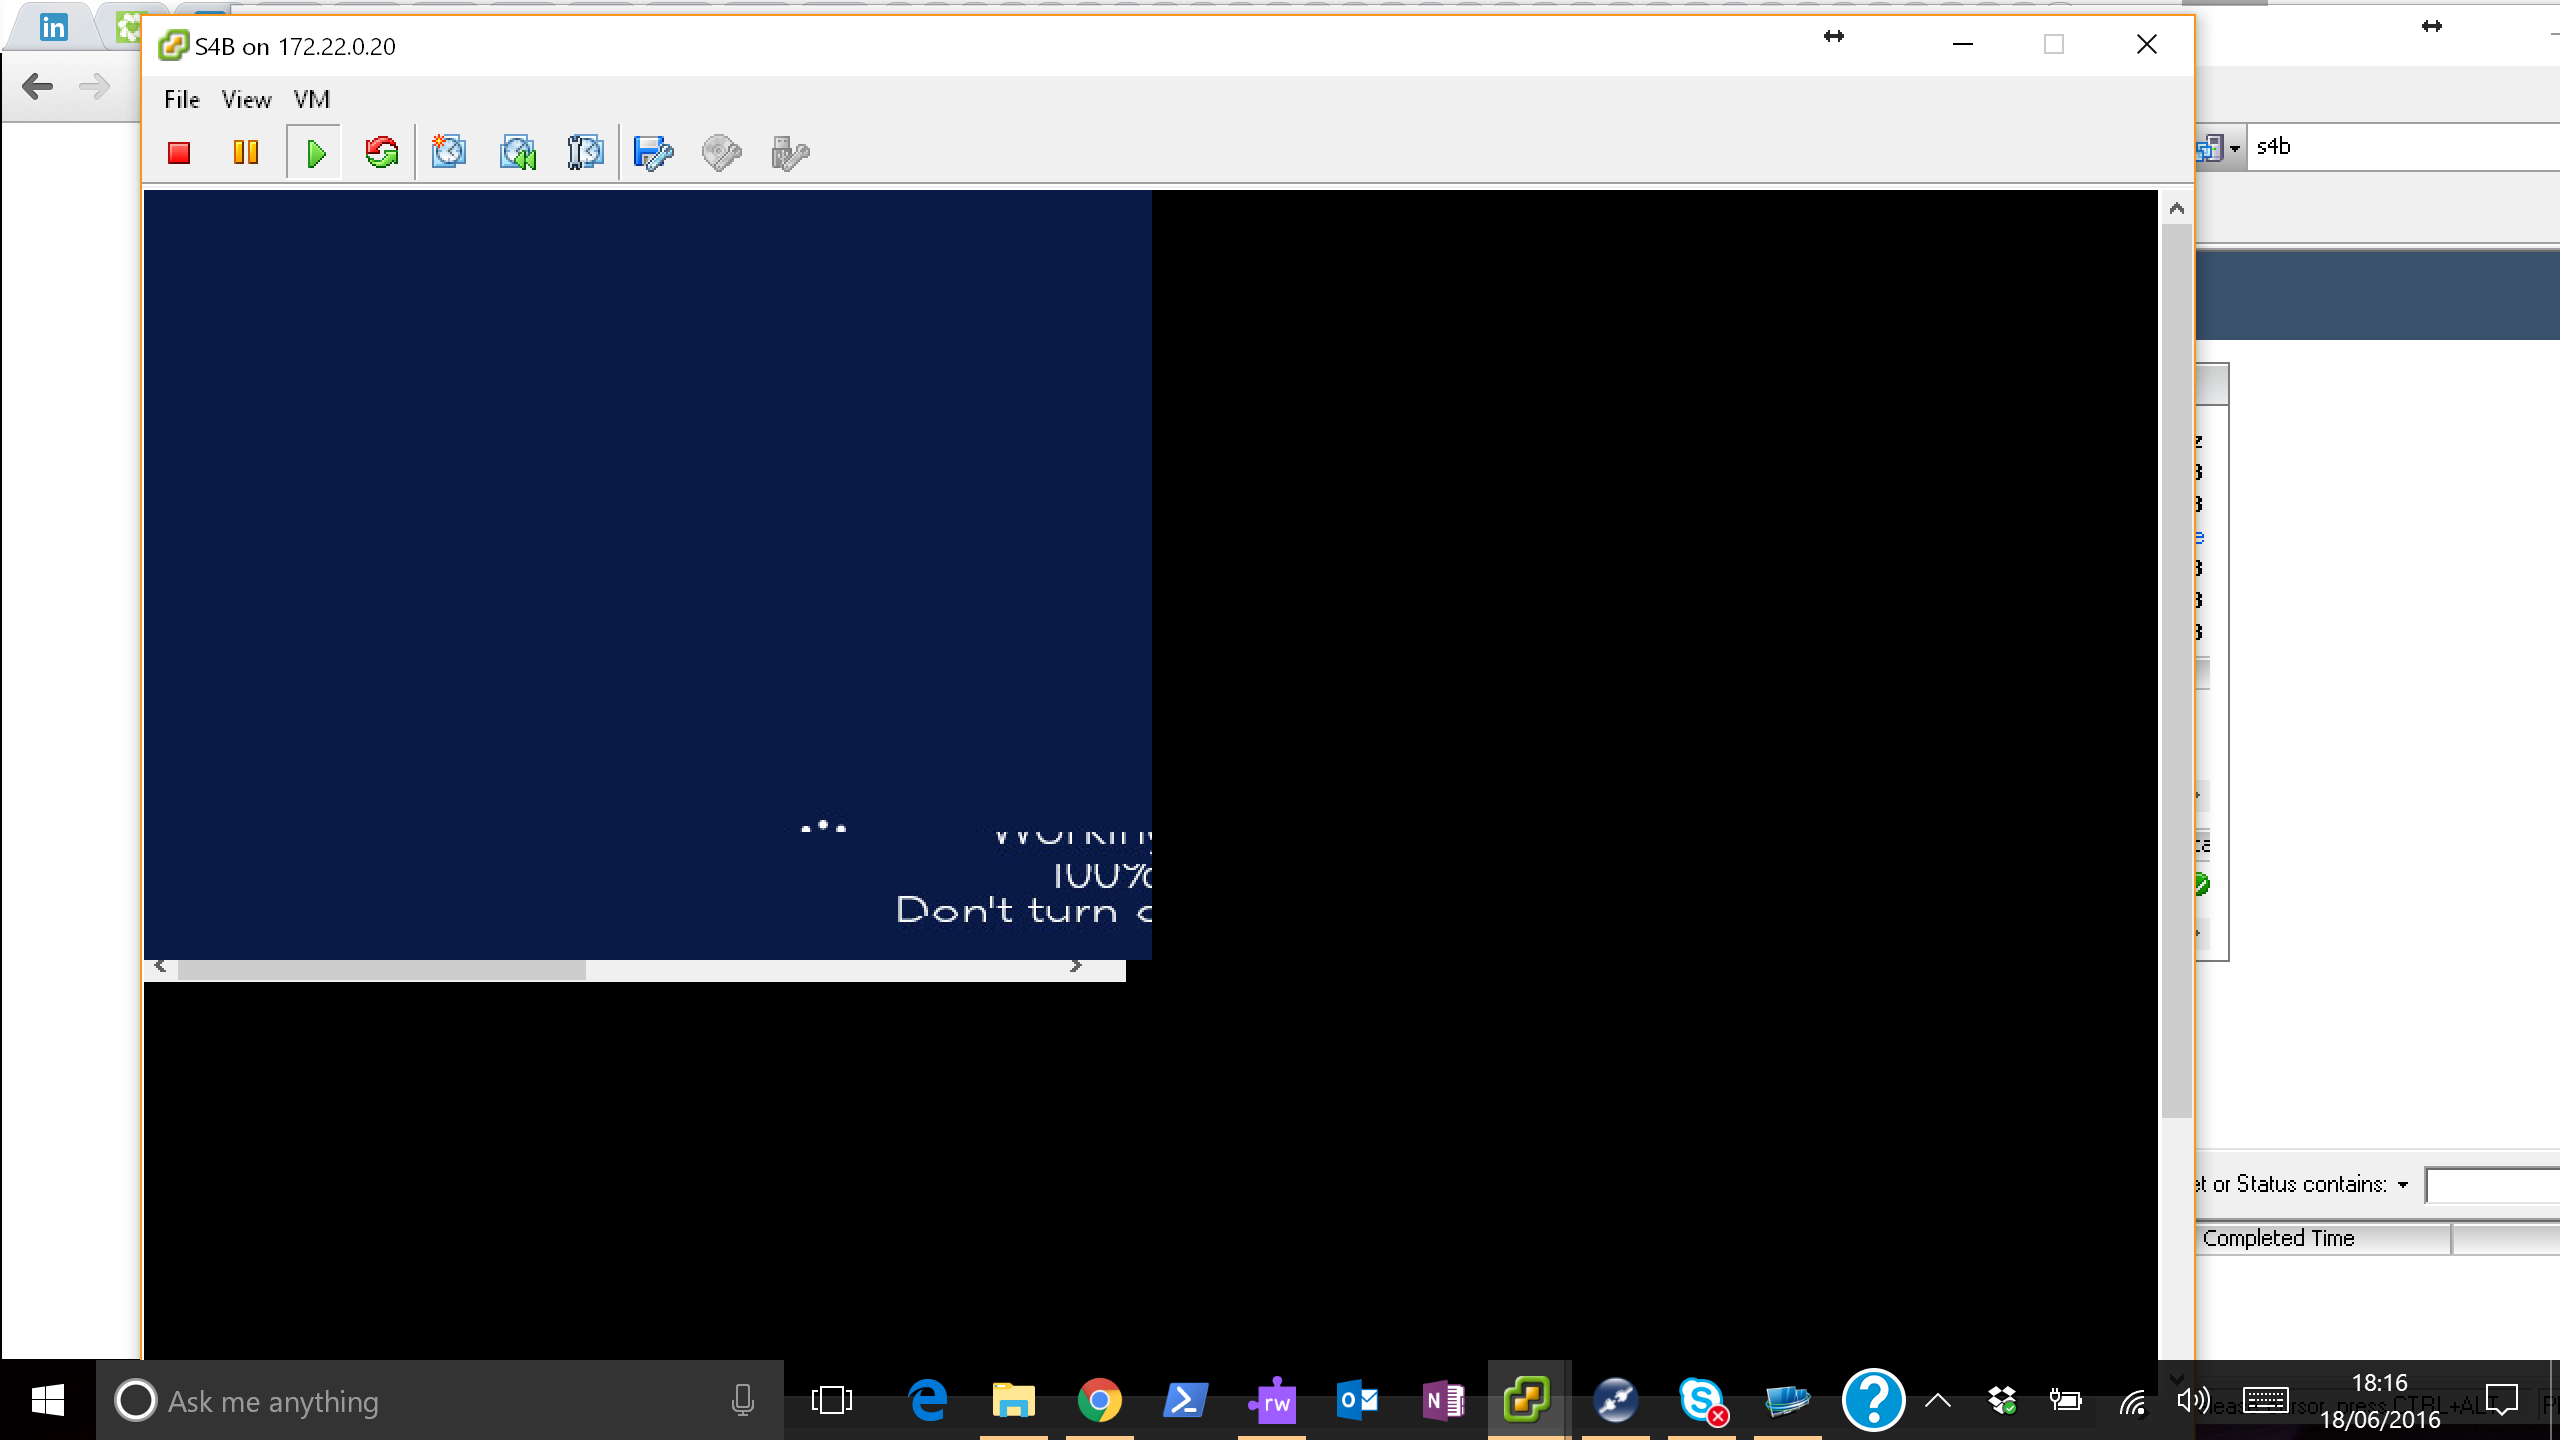Suspend the virtual machine

(245, 152)
